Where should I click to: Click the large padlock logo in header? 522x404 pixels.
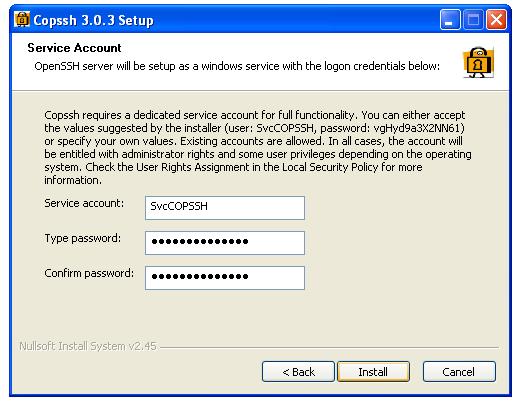[479, 62]
